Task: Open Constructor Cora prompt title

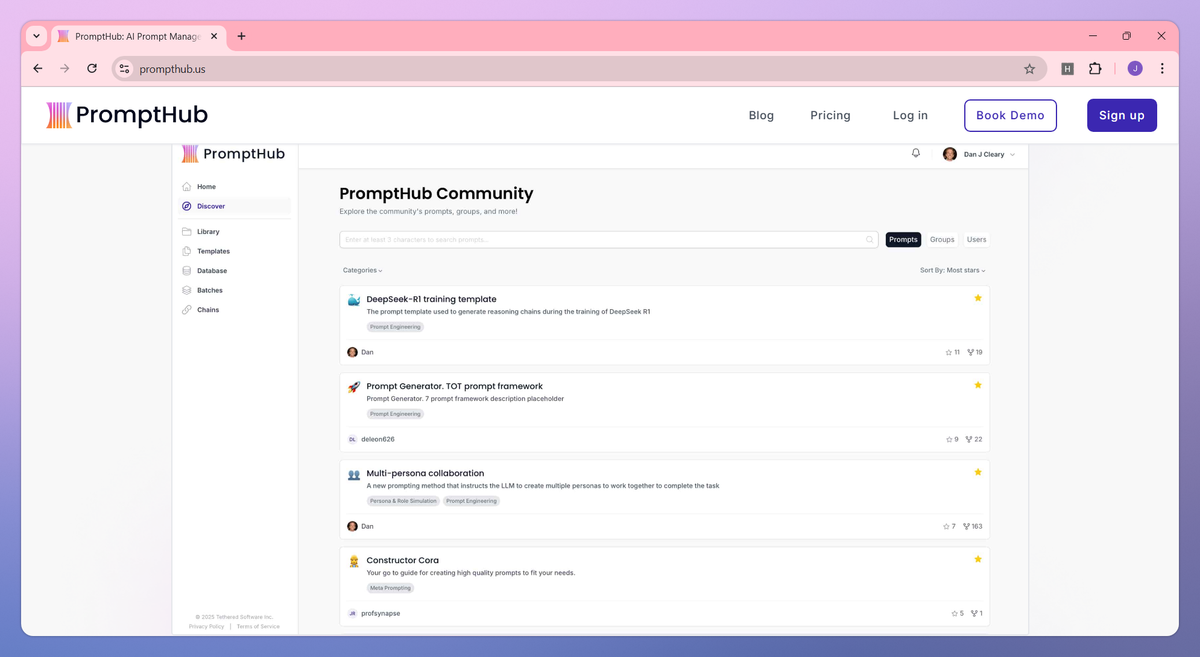Action: pos(402,560)
